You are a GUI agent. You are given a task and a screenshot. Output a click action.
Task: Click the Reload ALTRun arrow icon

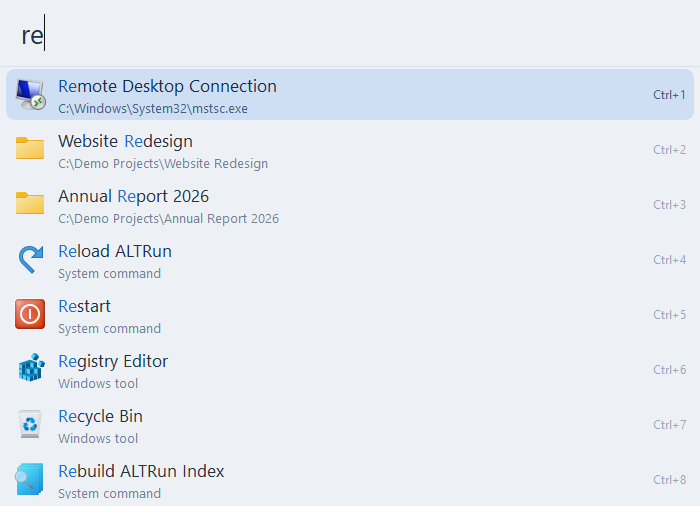click(x=30, y=259)
